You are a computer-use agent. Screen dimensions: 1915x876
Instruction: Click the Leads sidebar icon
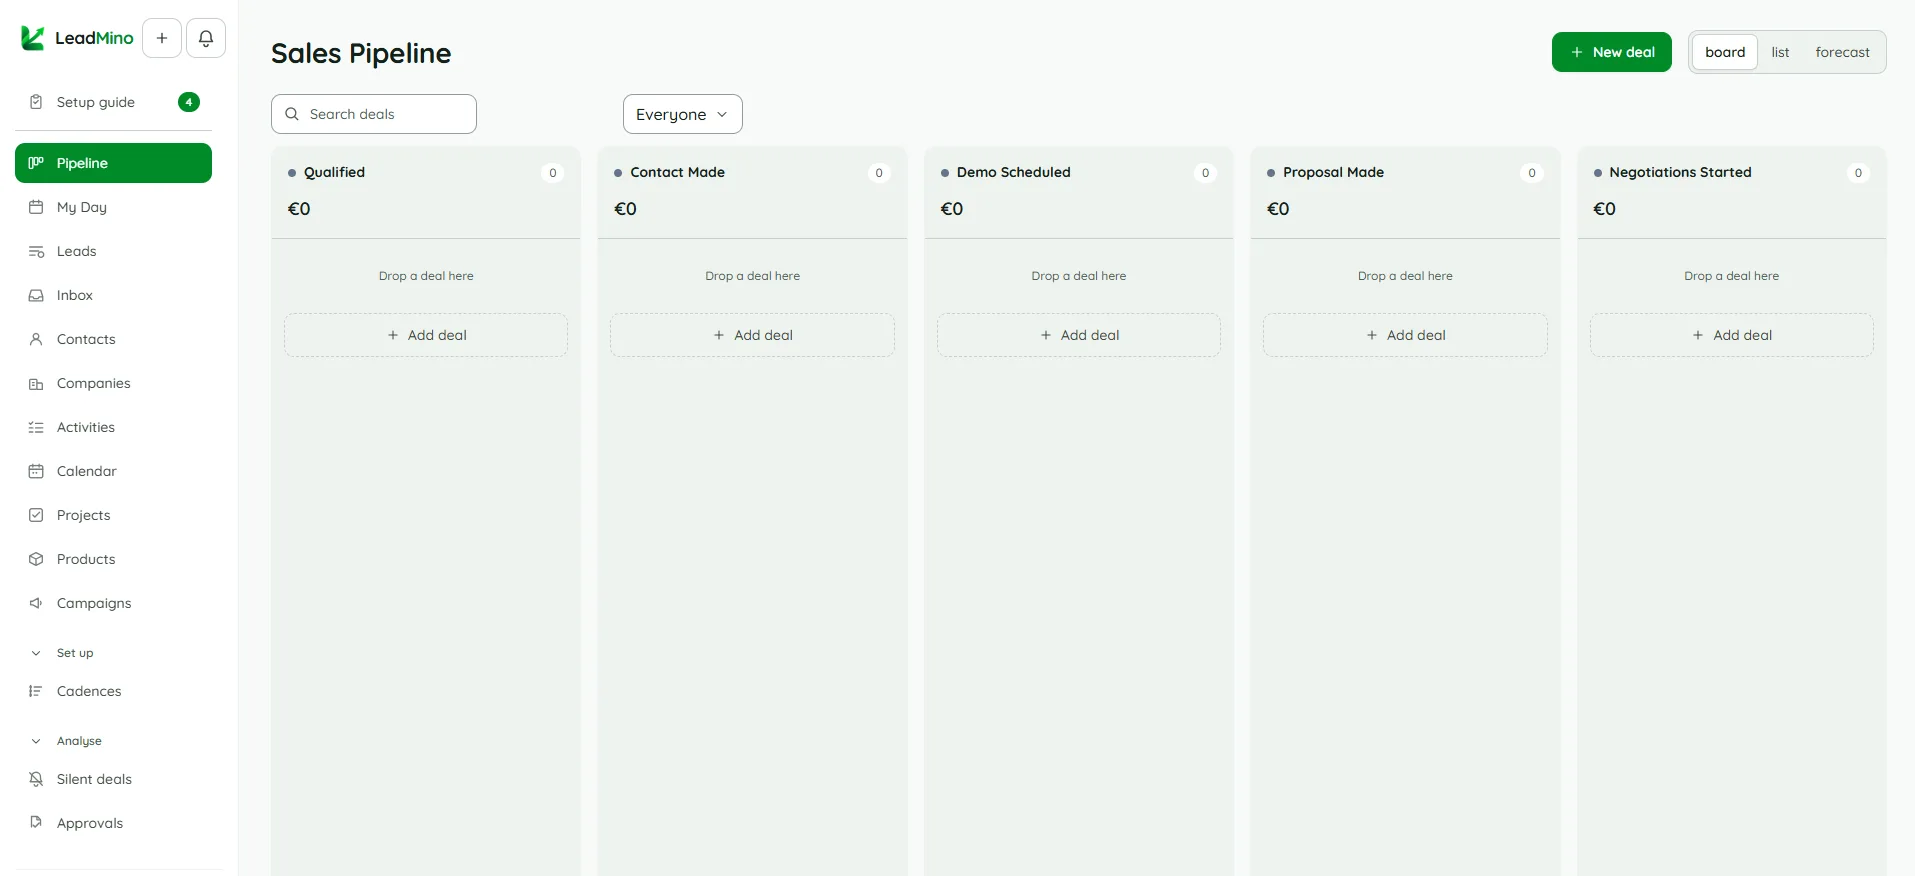36,251
